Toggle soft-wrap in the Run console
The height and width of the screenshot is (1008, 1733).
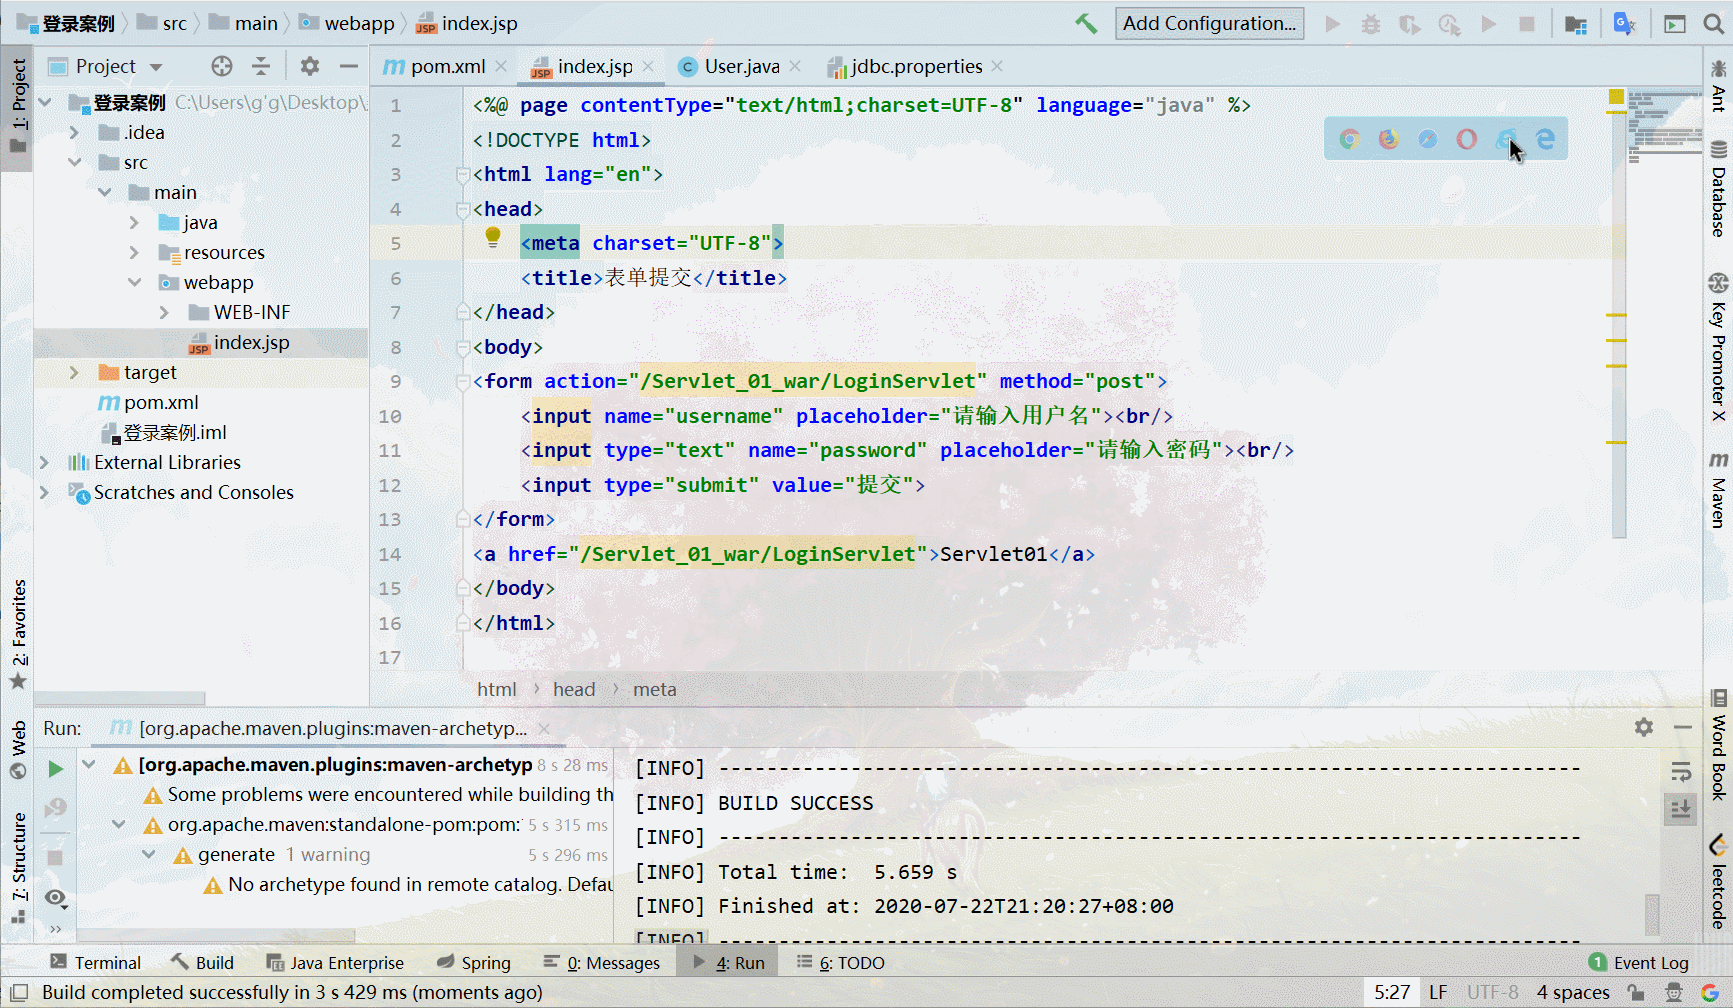tap(1681, 771)
